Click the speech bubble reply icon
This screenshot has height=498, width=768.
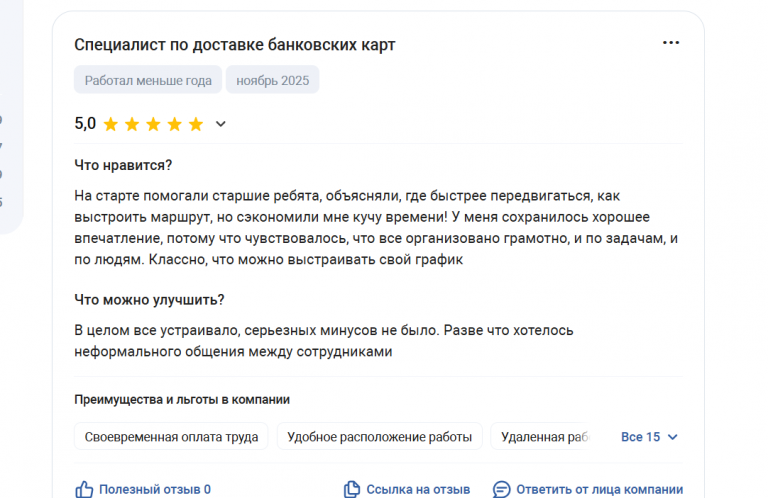502,489
